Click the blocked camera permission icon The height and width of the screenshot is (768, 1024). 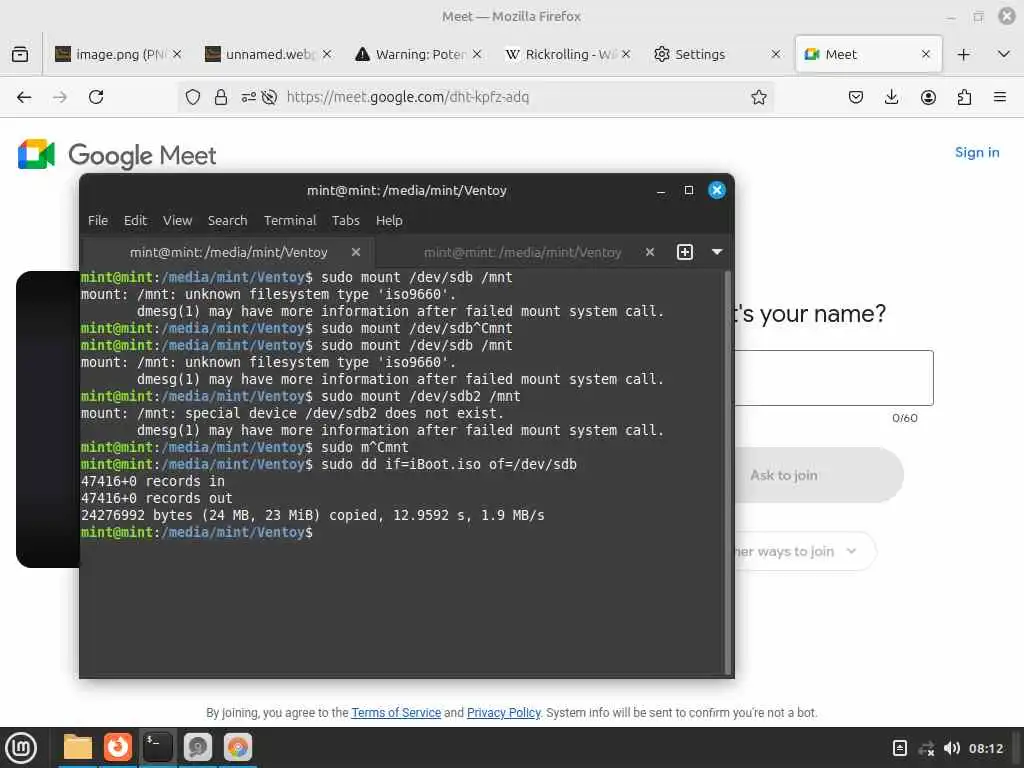269,97
